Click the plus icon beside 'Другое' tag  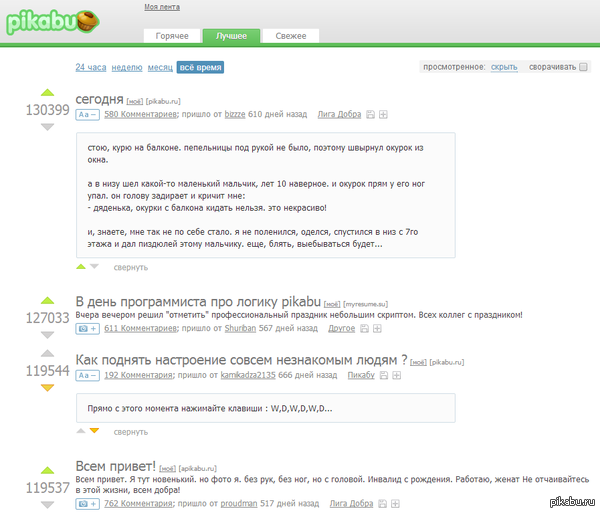[376, 328]
